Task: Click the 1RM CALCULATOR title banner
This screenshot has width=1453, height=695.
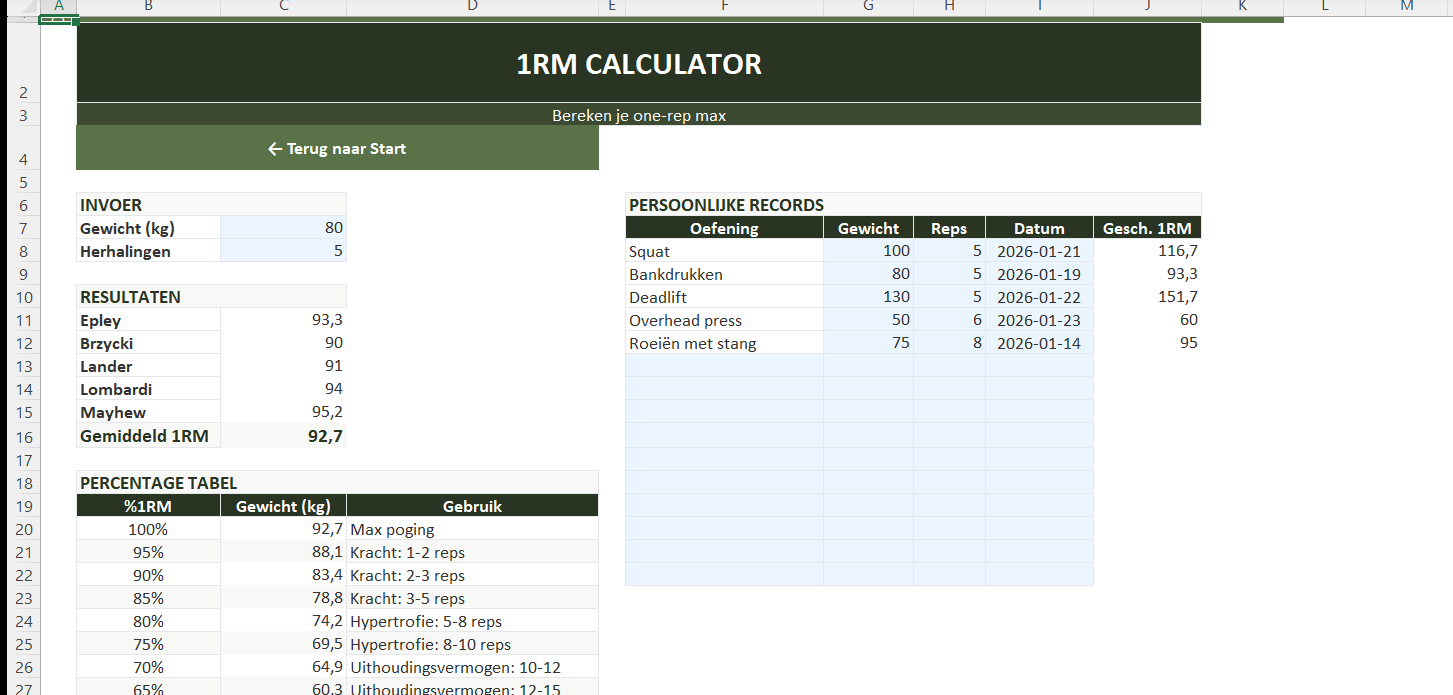Action: pos(638,64)
